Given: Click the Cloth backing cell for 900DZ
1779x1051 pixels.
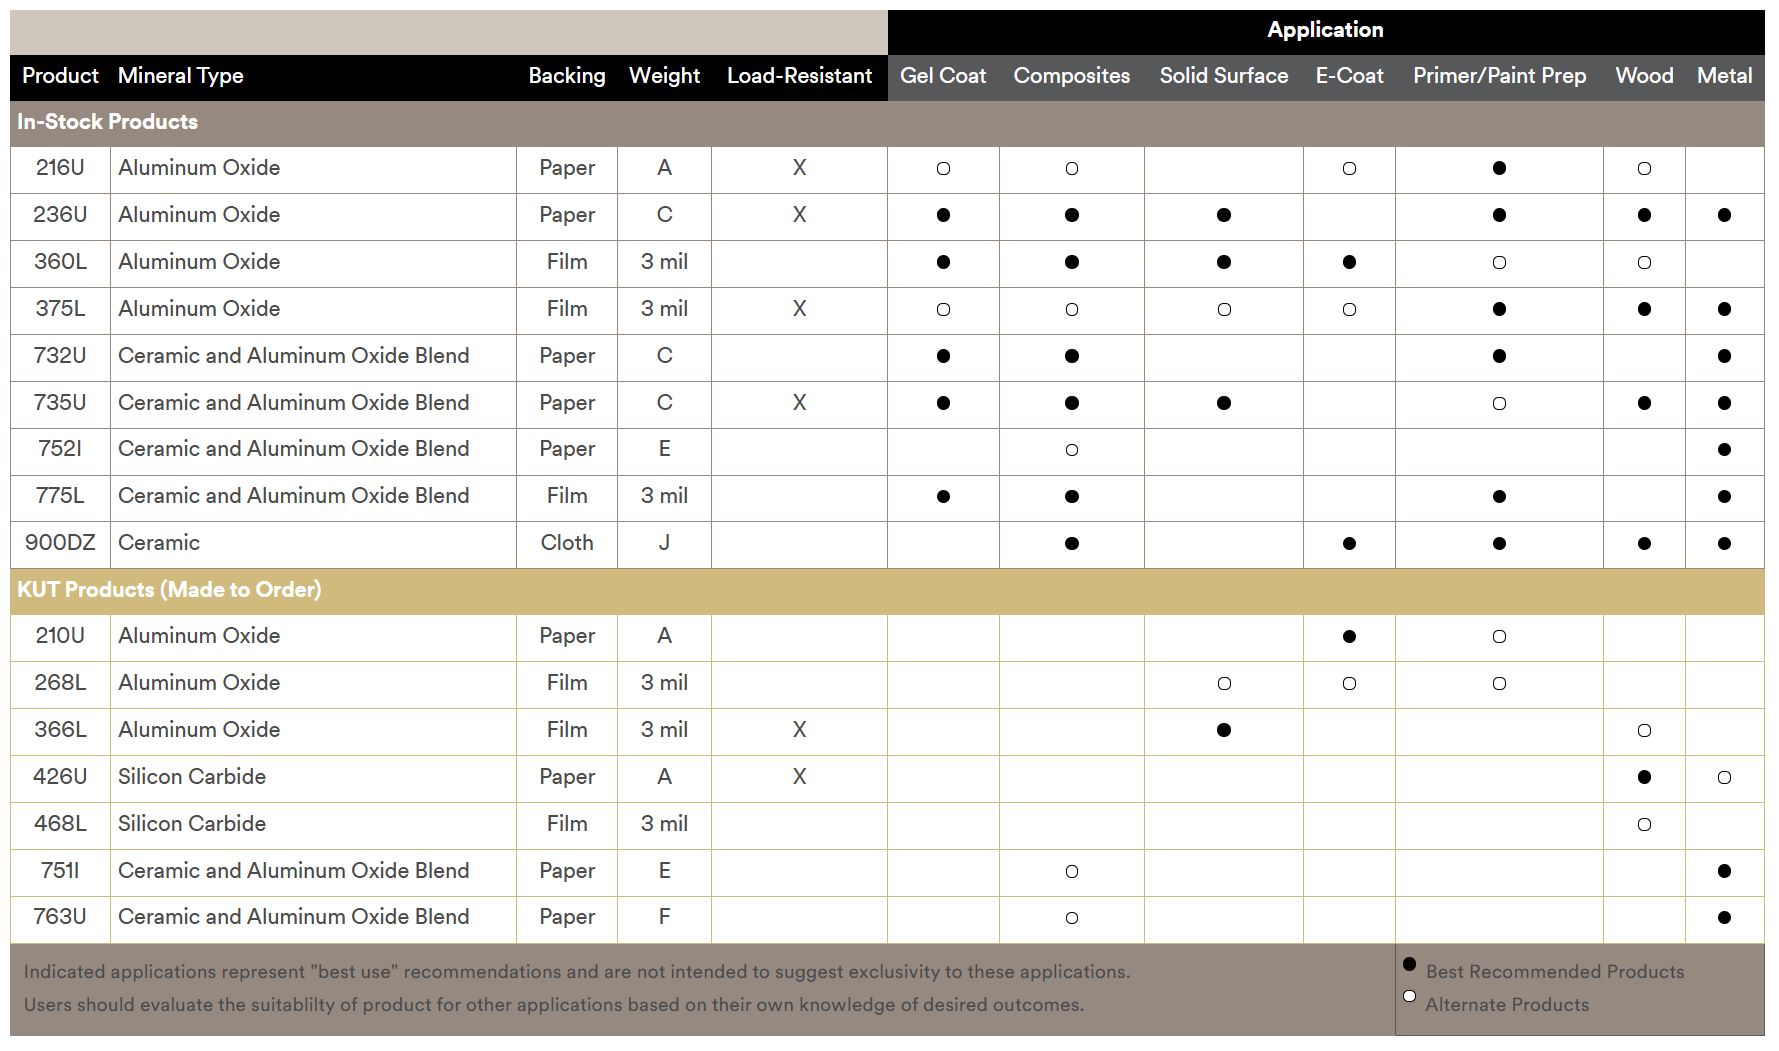Looking at the screenshot, I should click(566, 543).
